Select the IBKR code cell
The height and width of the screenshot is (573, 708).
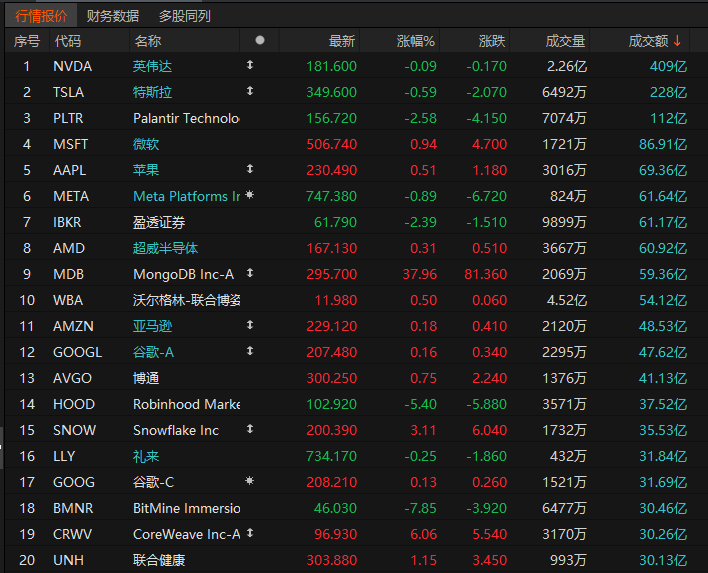pyautogui.click(x=67, y=223)
